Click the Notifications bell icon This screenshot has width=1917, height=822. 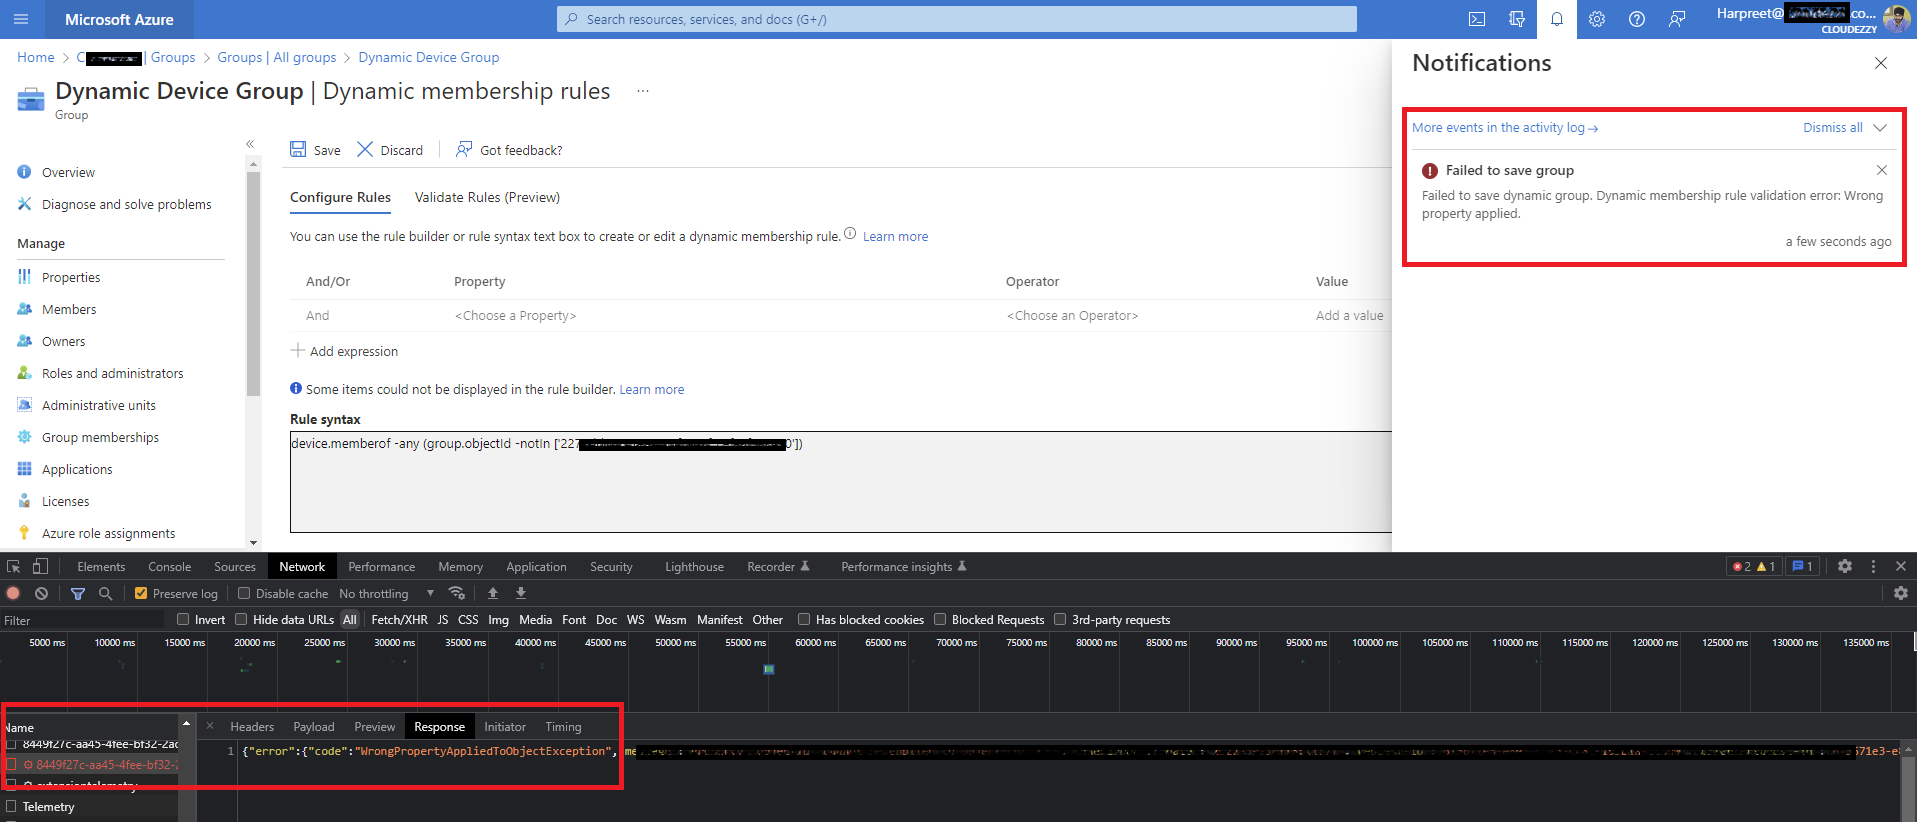click(1557, 19)
